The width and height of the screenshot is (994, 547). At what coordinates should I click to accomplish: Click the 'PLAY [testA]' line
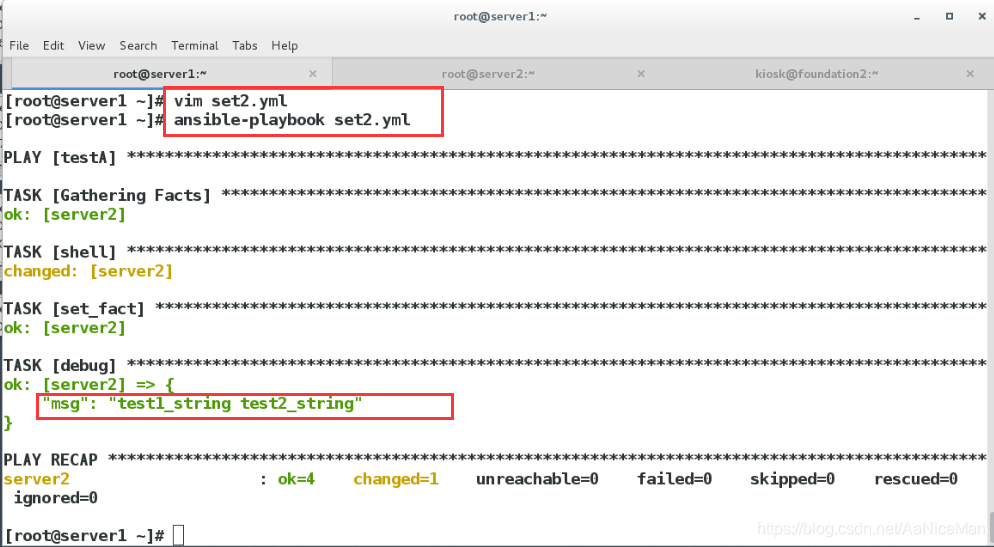click(x=494, y=157)
